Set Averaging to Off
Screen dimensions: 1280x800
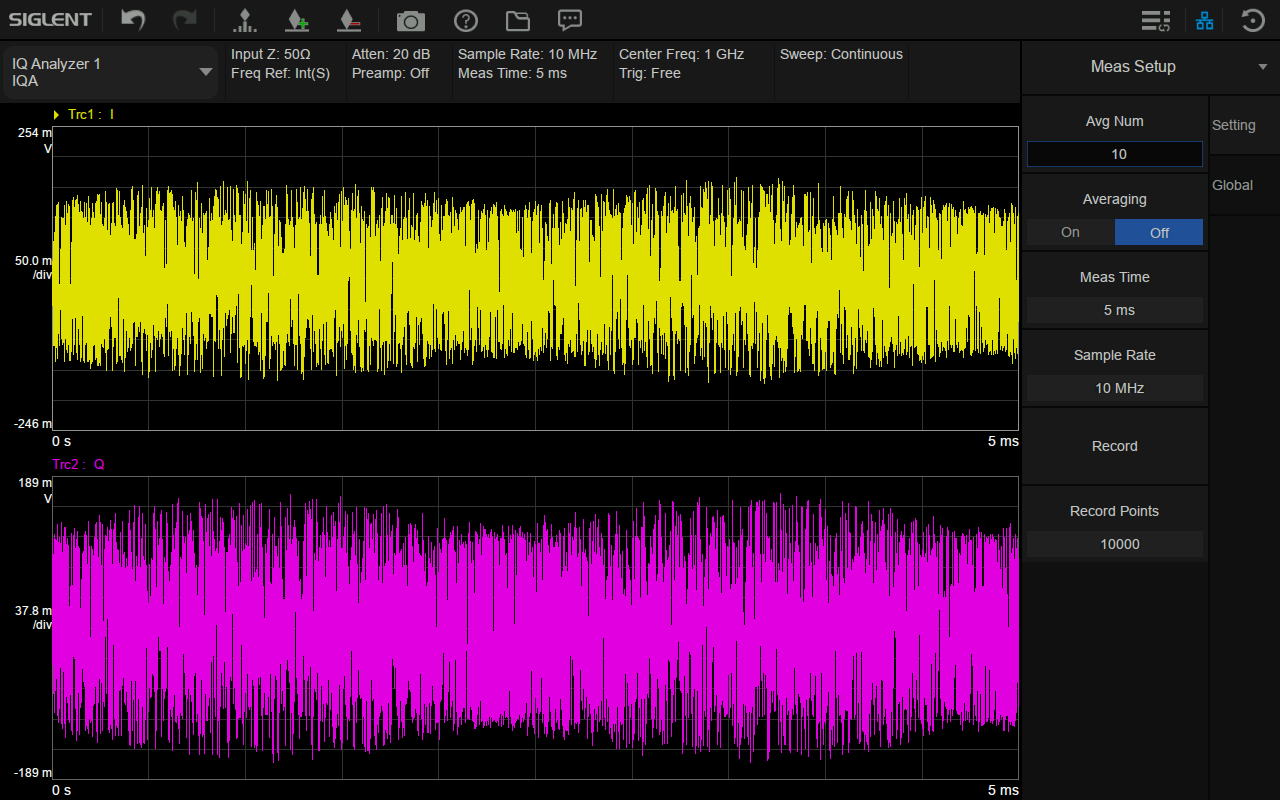coord(1159,232)
